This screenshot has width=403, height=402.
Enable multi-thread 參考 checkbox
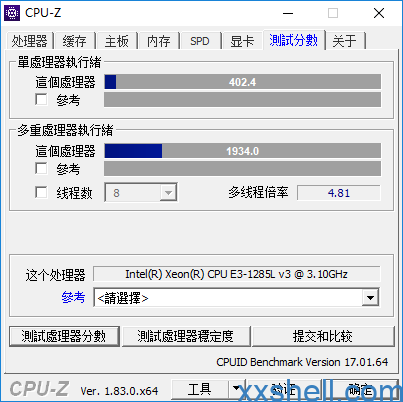pos(41,168)
